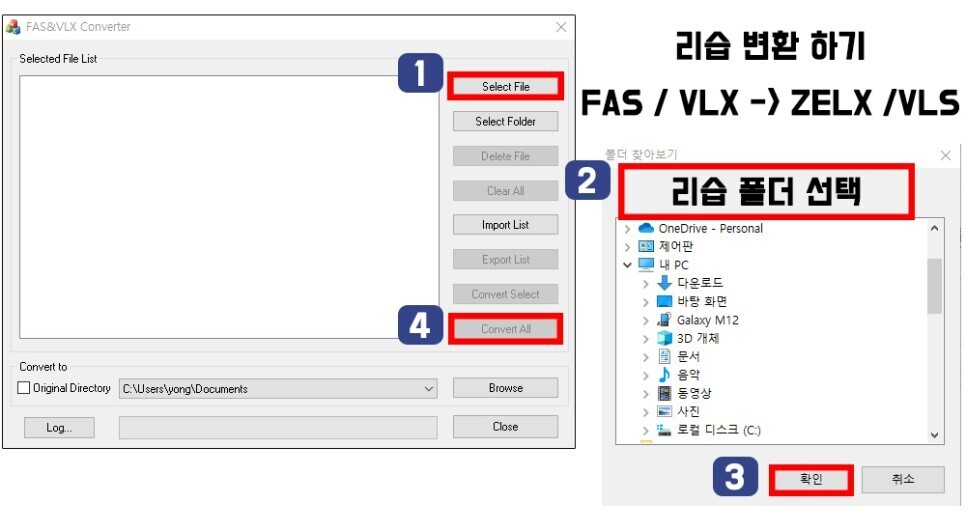Select the 로컬 디스크 (C:) drive icon

pyautogui.click(x=664, y=430)
